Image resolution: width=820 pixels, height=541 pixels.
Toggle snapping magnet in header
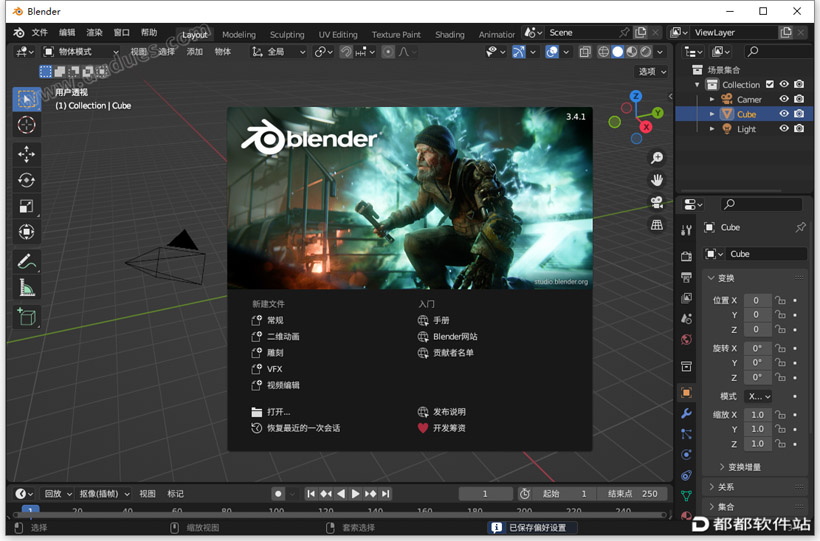(x=346, y=52)
